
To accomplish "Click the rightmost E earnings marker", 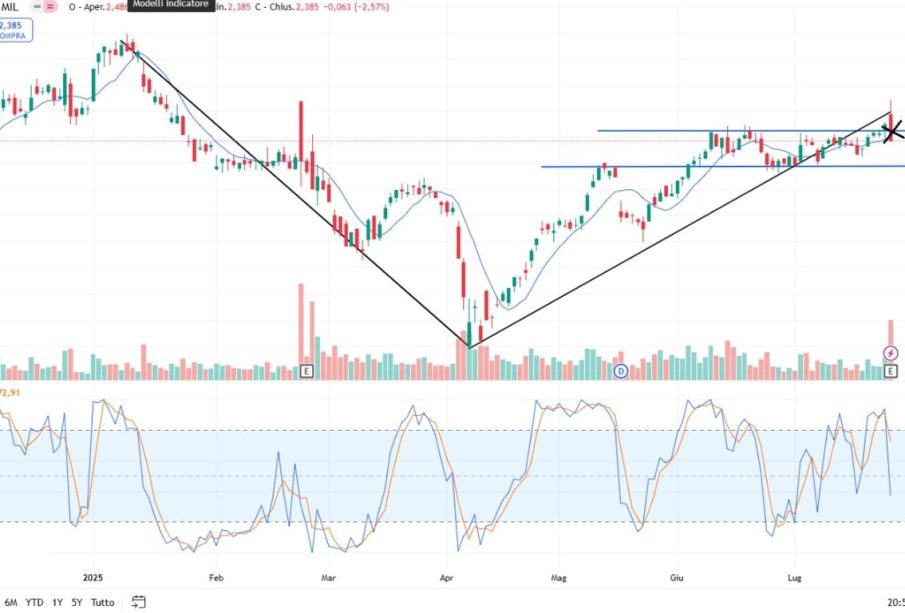I will (891, 371).
